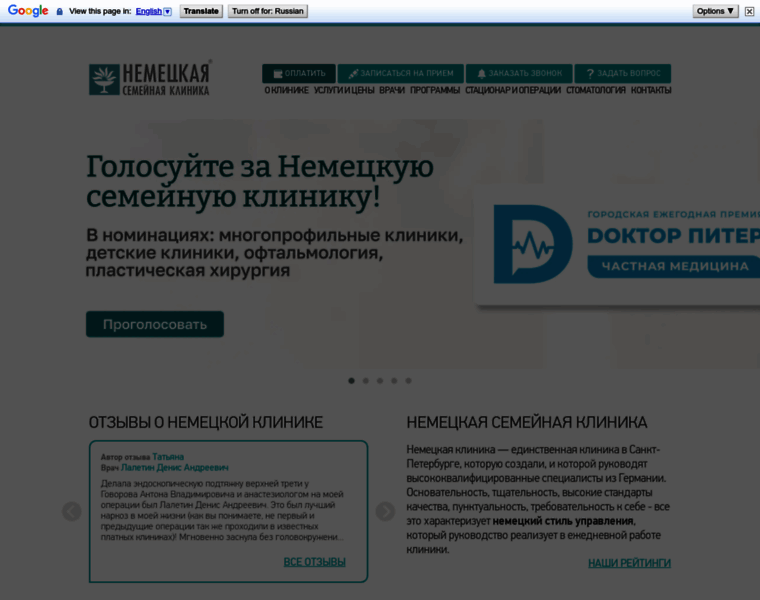Screen dimensions: 760x600
Task: Click Задать вопрос button
Action: (623, 74)
